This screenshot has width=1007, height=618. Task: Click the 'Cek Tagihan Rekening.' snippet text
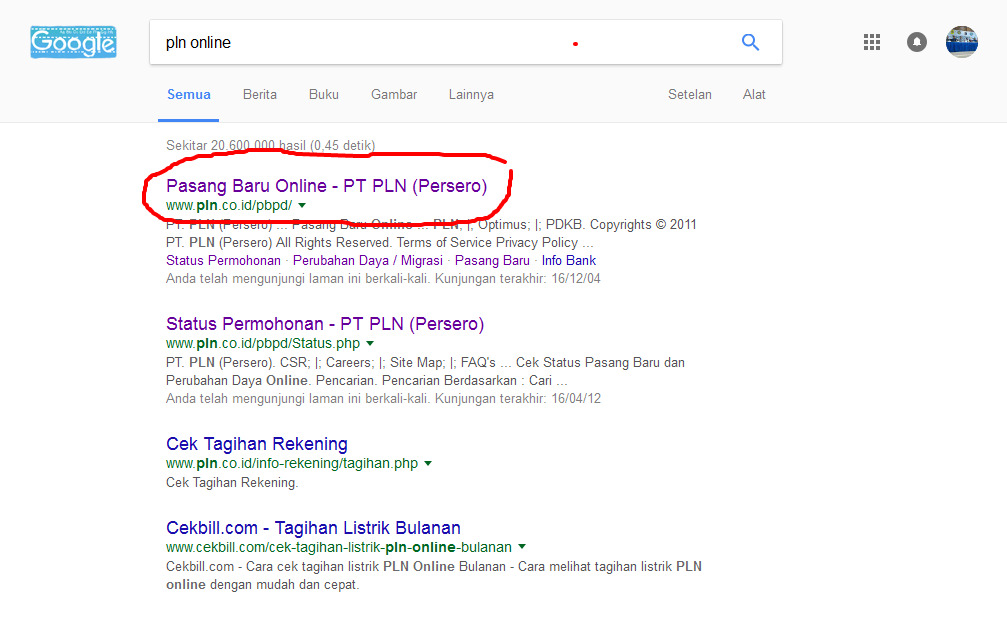pyautogui.click(x=232, y=482)
